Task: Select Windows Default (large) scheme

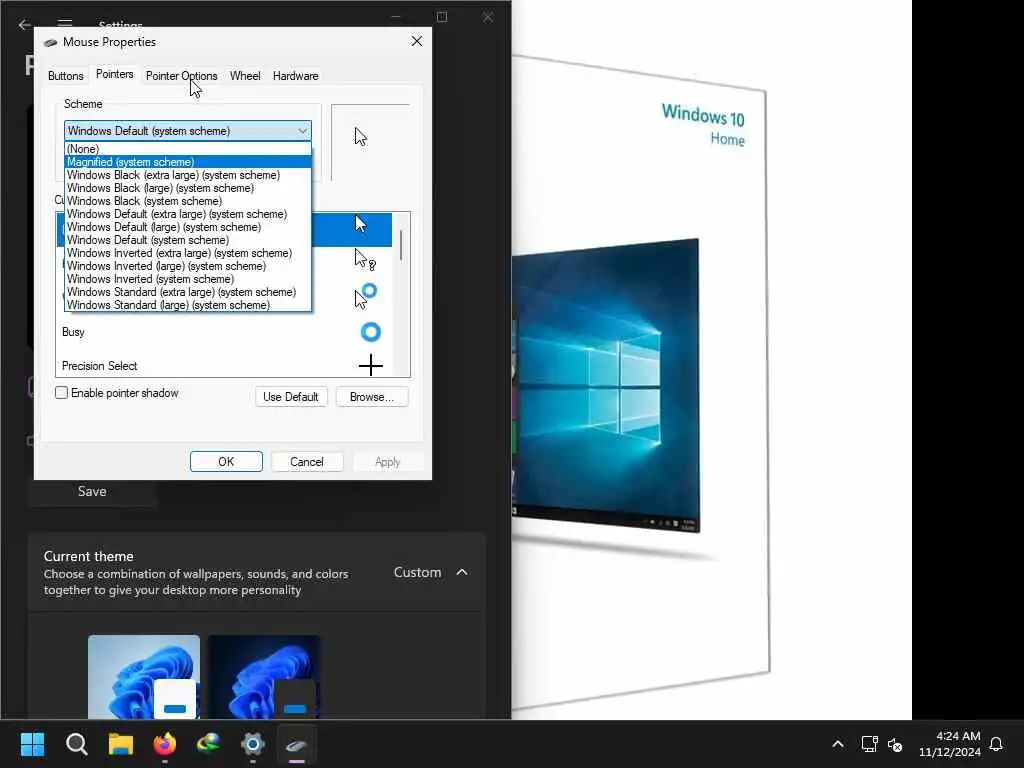Action: click(188, 227)
